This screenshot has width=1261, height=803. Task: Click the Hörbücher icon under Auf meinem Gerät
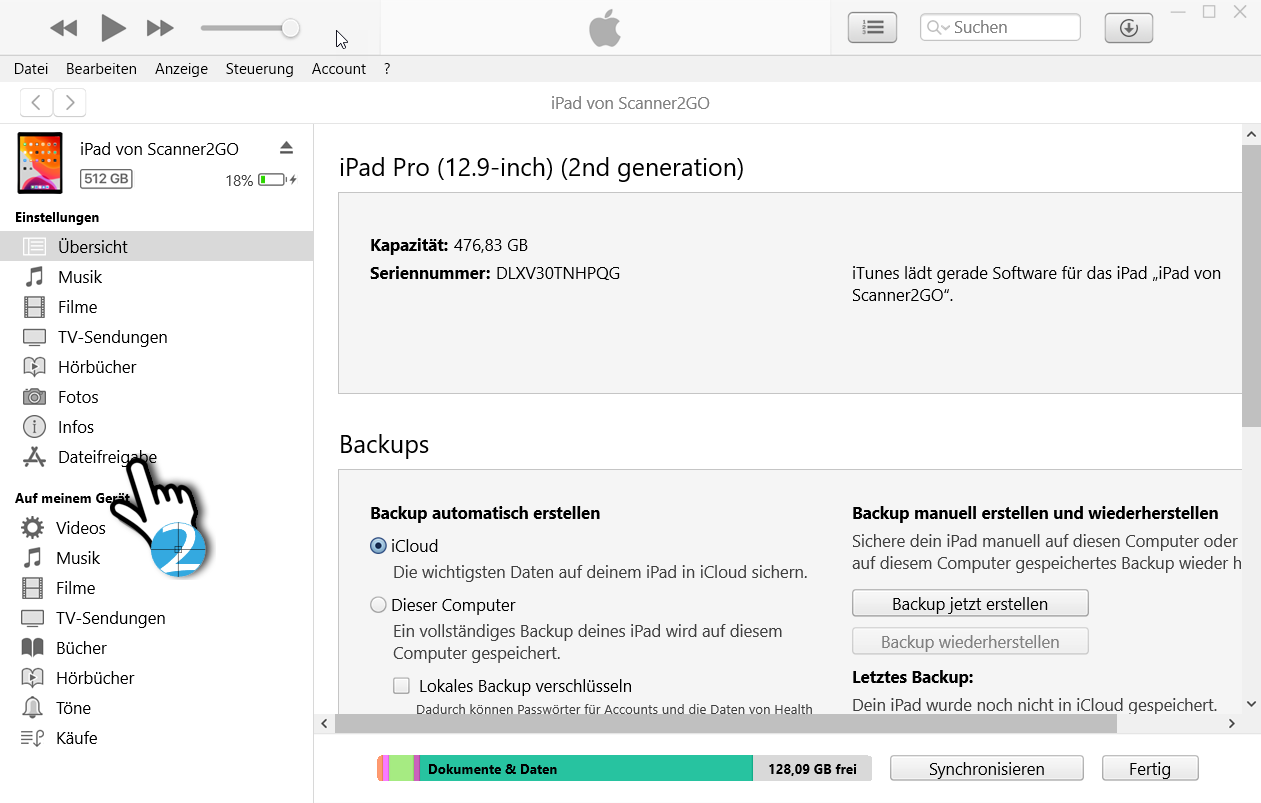pos(33,678)
